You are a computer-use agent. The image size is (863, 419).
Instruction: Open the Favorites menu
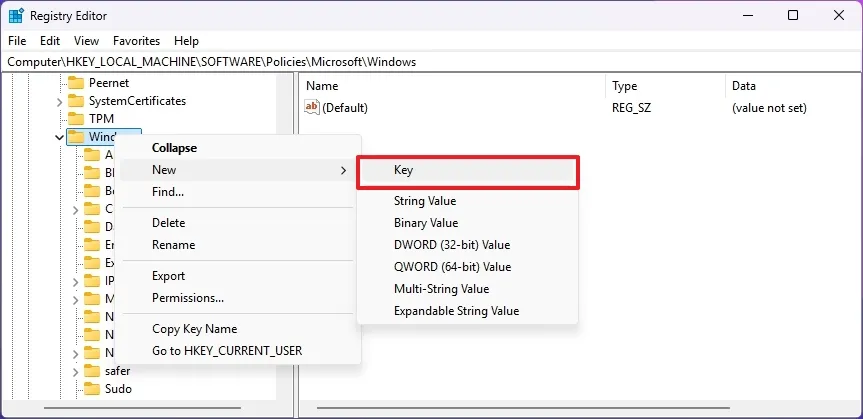136,41
